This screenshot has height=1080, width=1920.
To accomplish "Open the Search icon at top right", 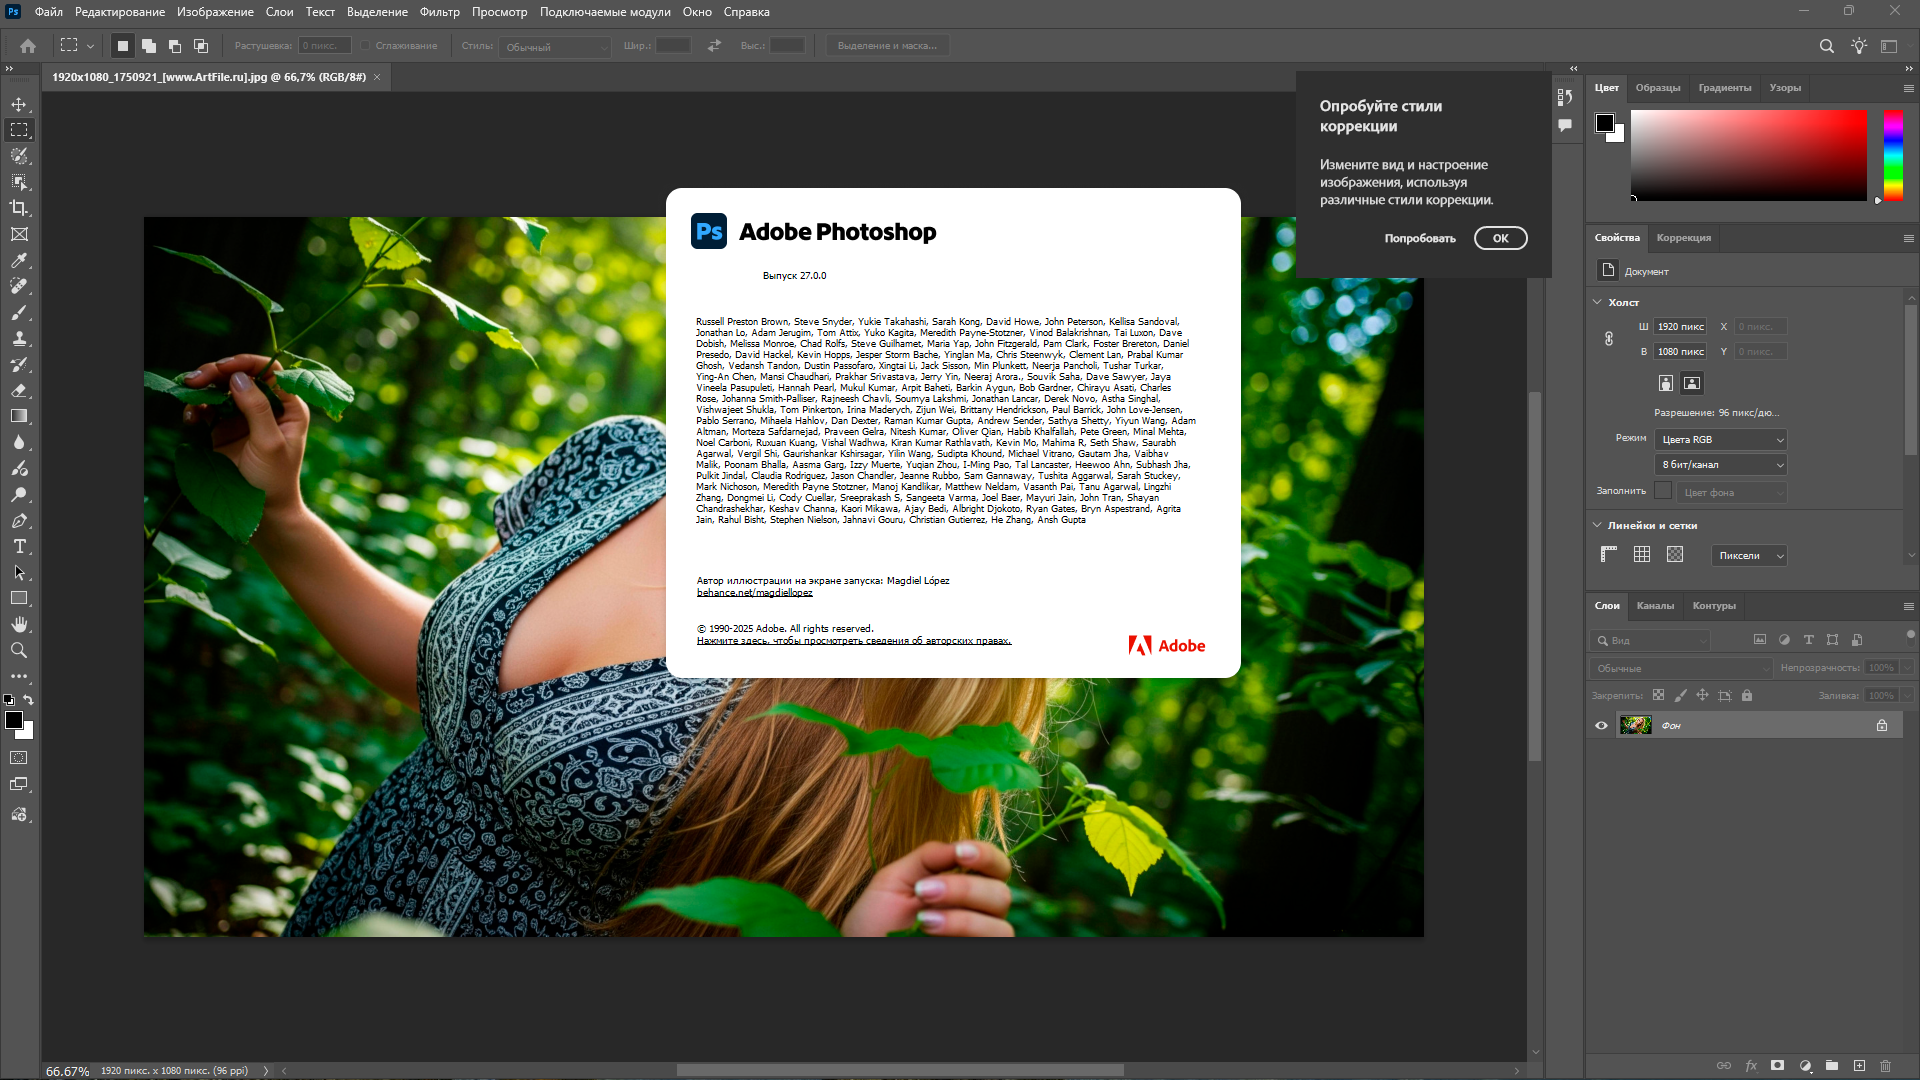I will tap(1826, 46).
